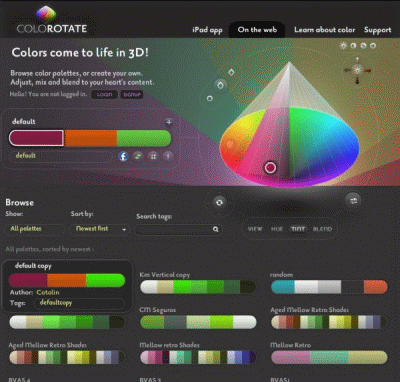Click the last round icon in share row

[x=168, y=156]
